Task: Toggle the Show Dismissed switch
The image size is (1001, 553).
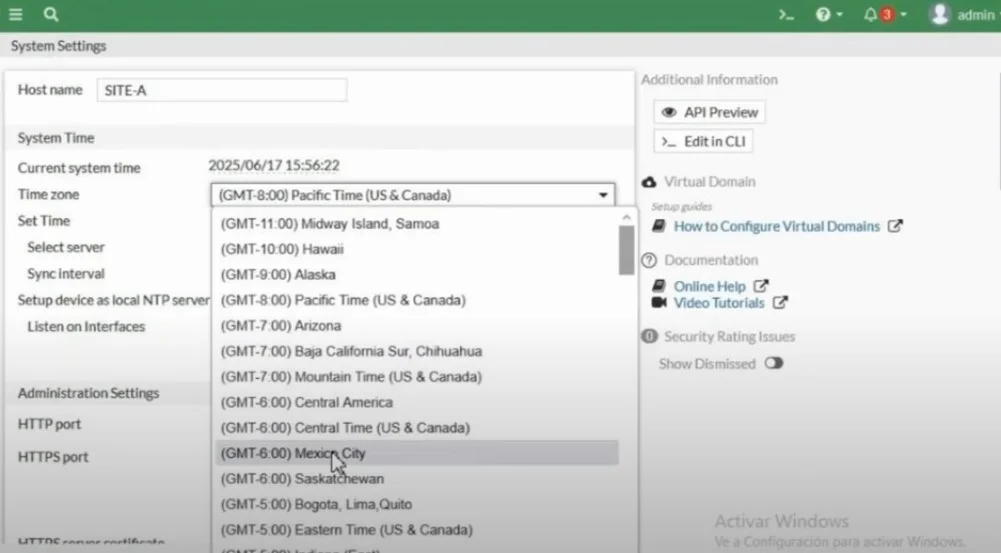Action: click(774, 363)
